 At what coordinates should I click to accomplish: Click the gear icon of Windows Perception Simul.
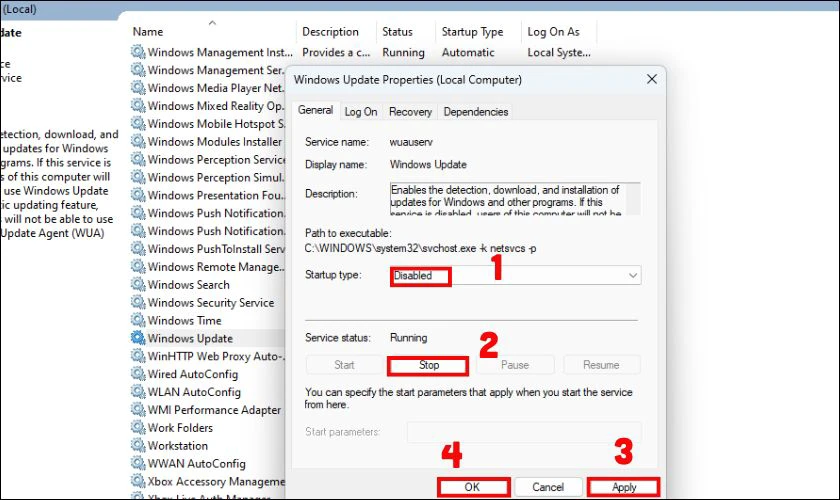[x=138, y=177]
